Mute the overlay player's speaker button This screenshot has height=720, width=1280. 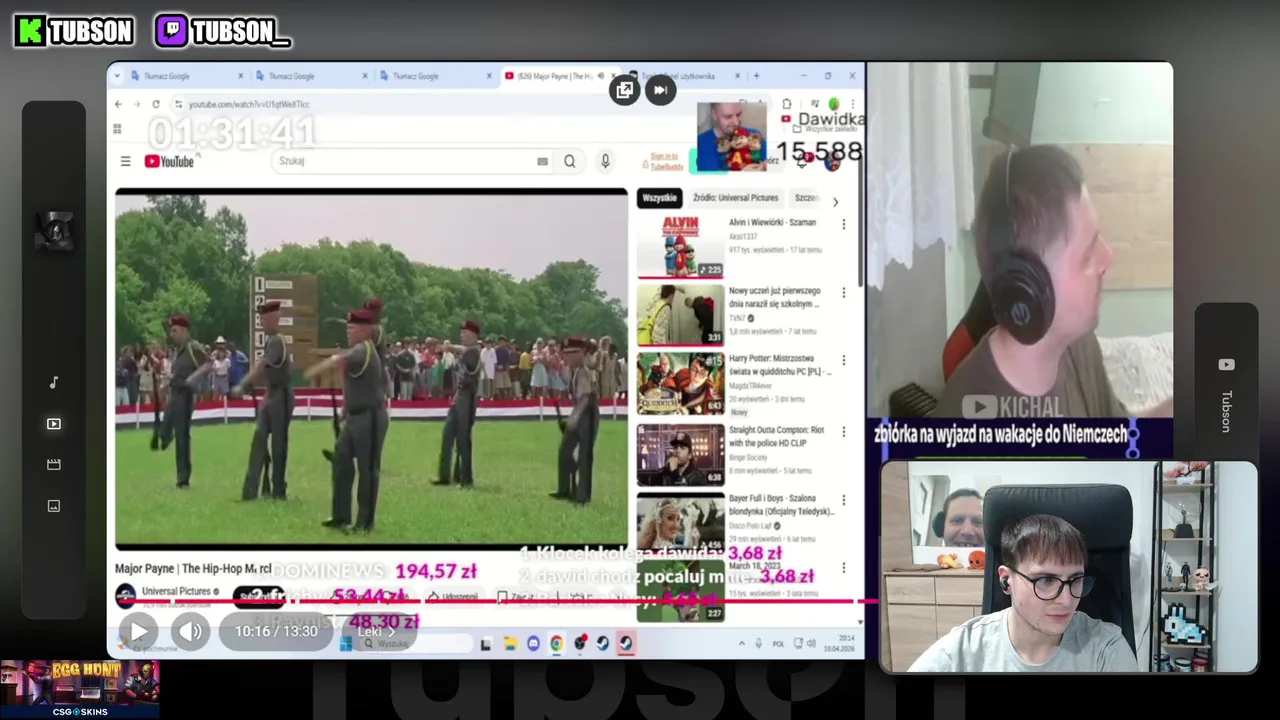190,631
